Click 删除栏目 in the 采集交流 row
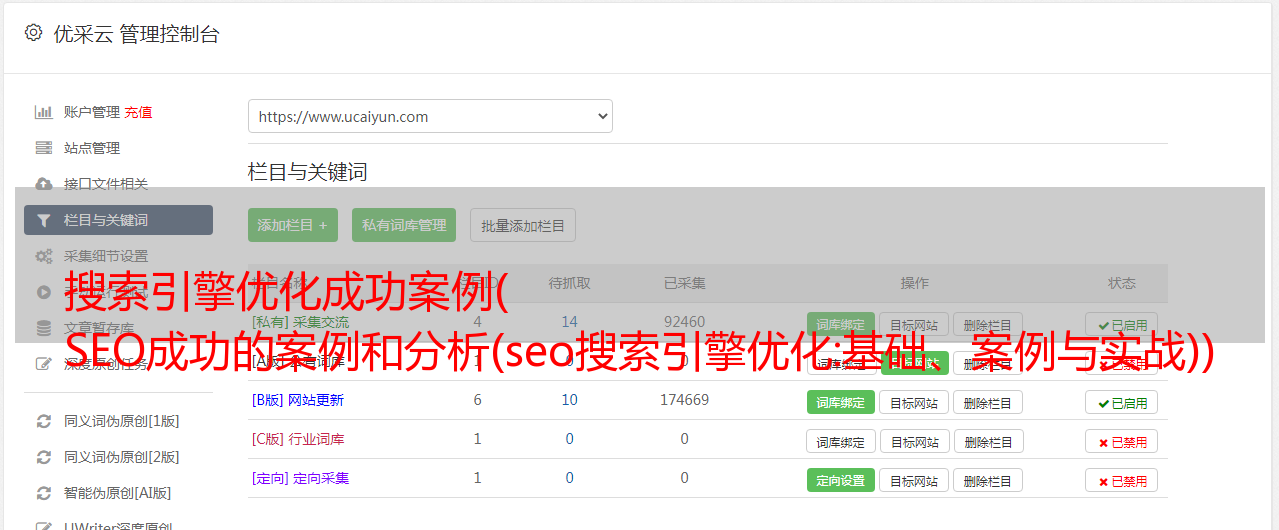Screen dimensions: 1279x530 pos(987,324)
